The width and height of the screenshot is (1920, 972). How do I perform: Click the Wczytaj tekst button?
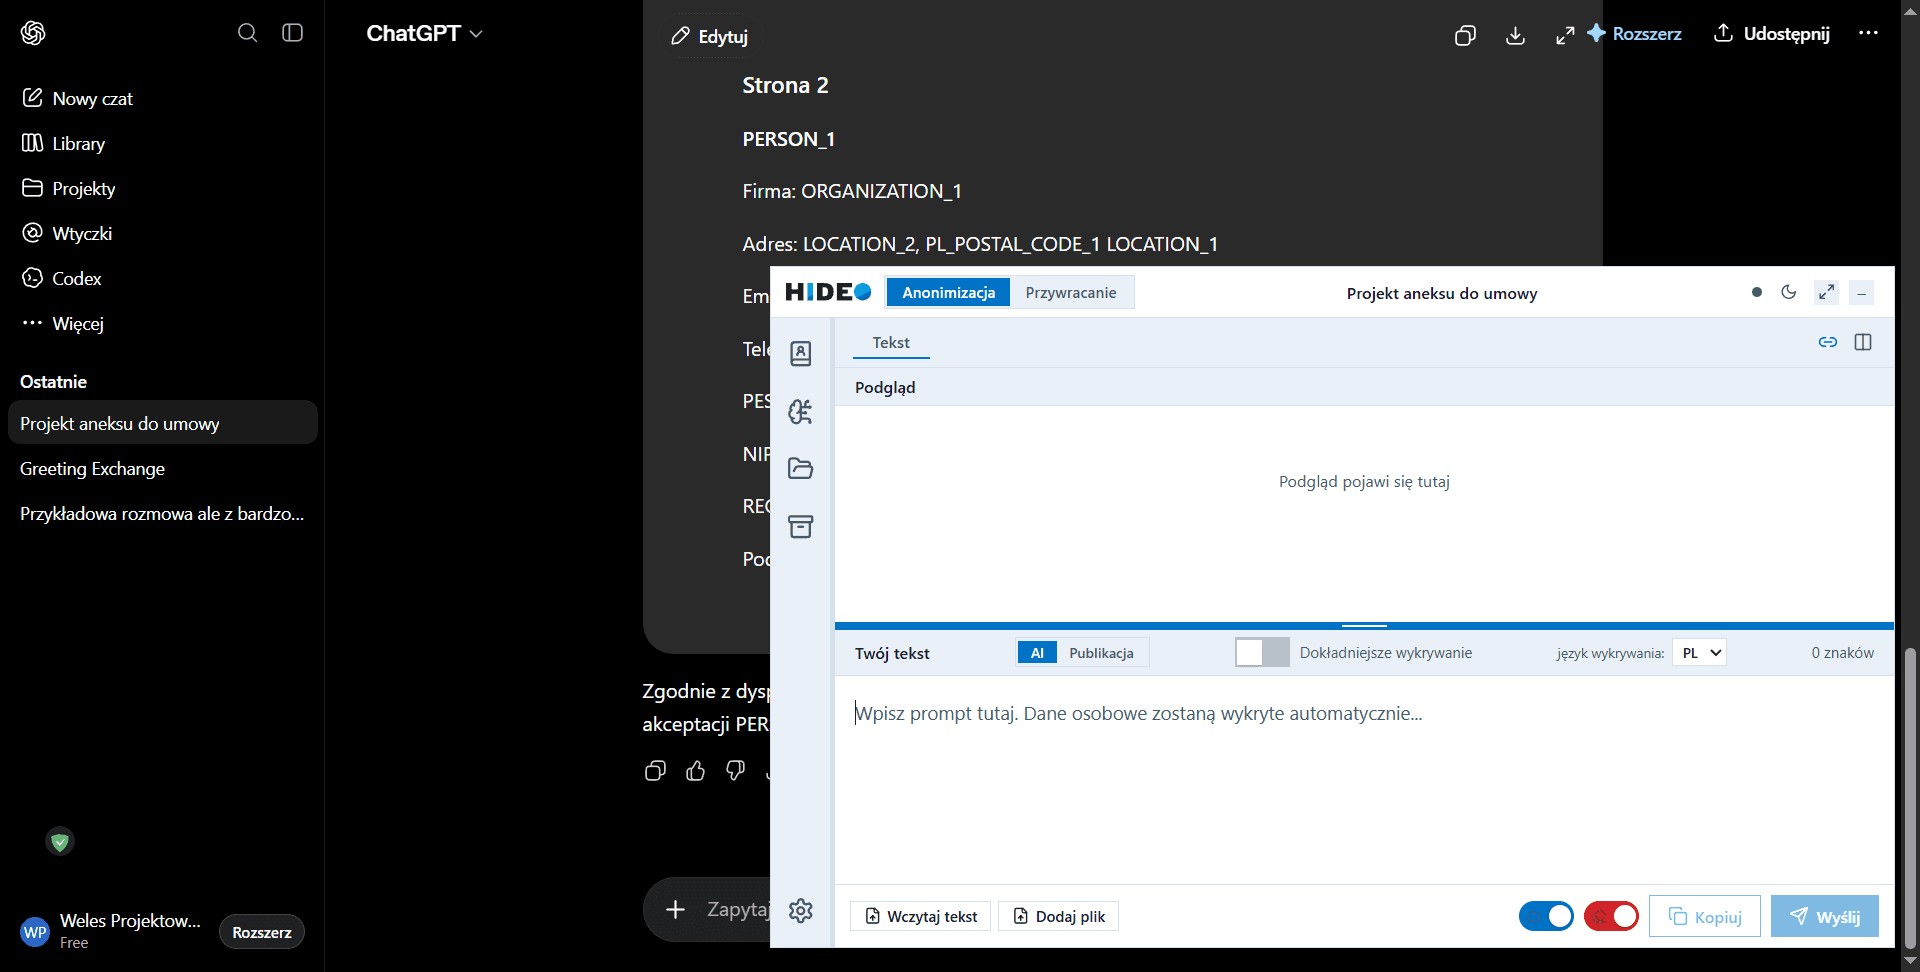(921, 916)
